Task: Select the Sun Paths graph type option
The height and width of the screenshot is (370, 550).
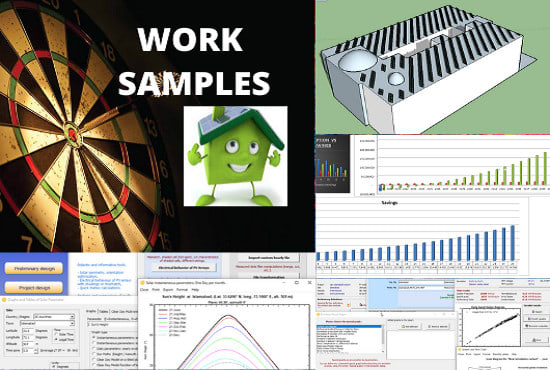Action: click(x=94, y=354)
